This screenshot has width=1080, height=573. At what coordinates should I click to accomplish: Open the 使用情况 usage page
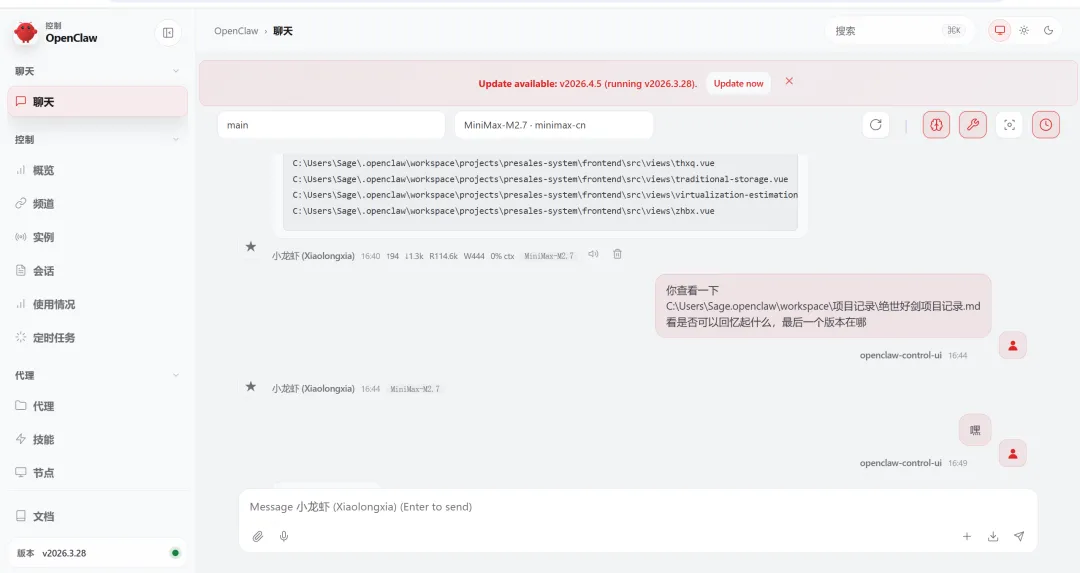pos(97,304)
